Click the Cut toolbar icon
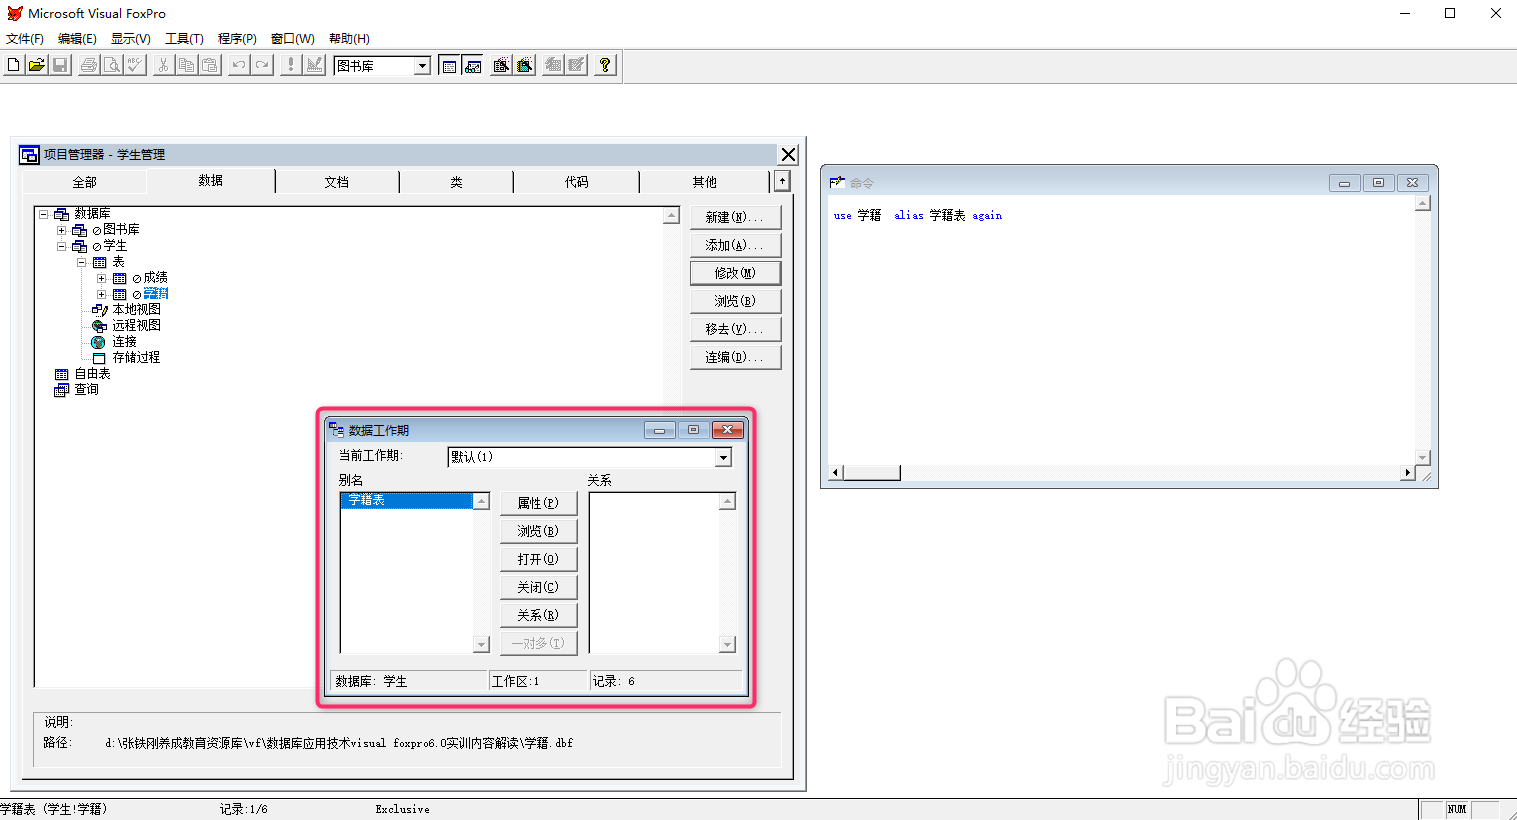Screen dimensions: 1517x820 pos(163,65)
